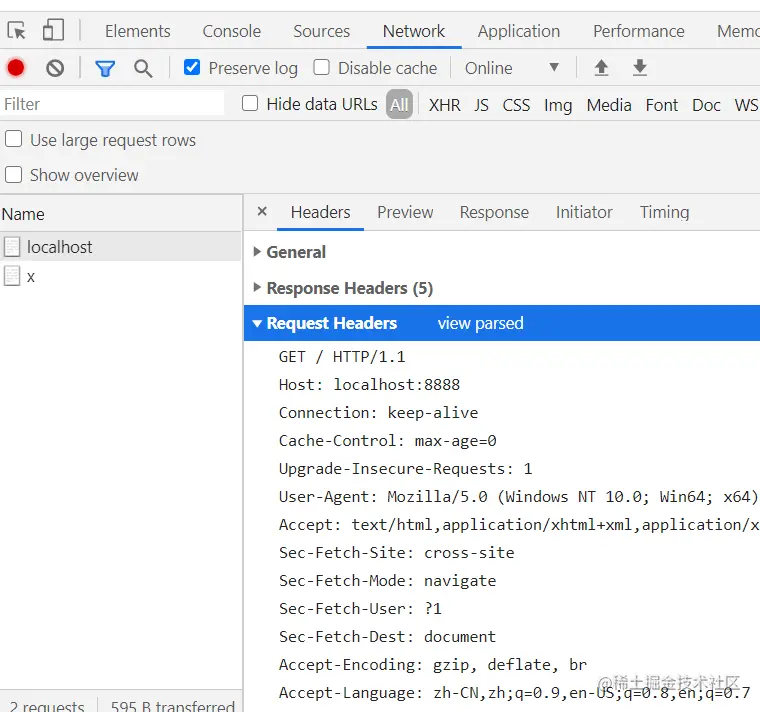760x712 pixels.
Task: Toggle the device toolbar icon
Action: tap(53, 30)
